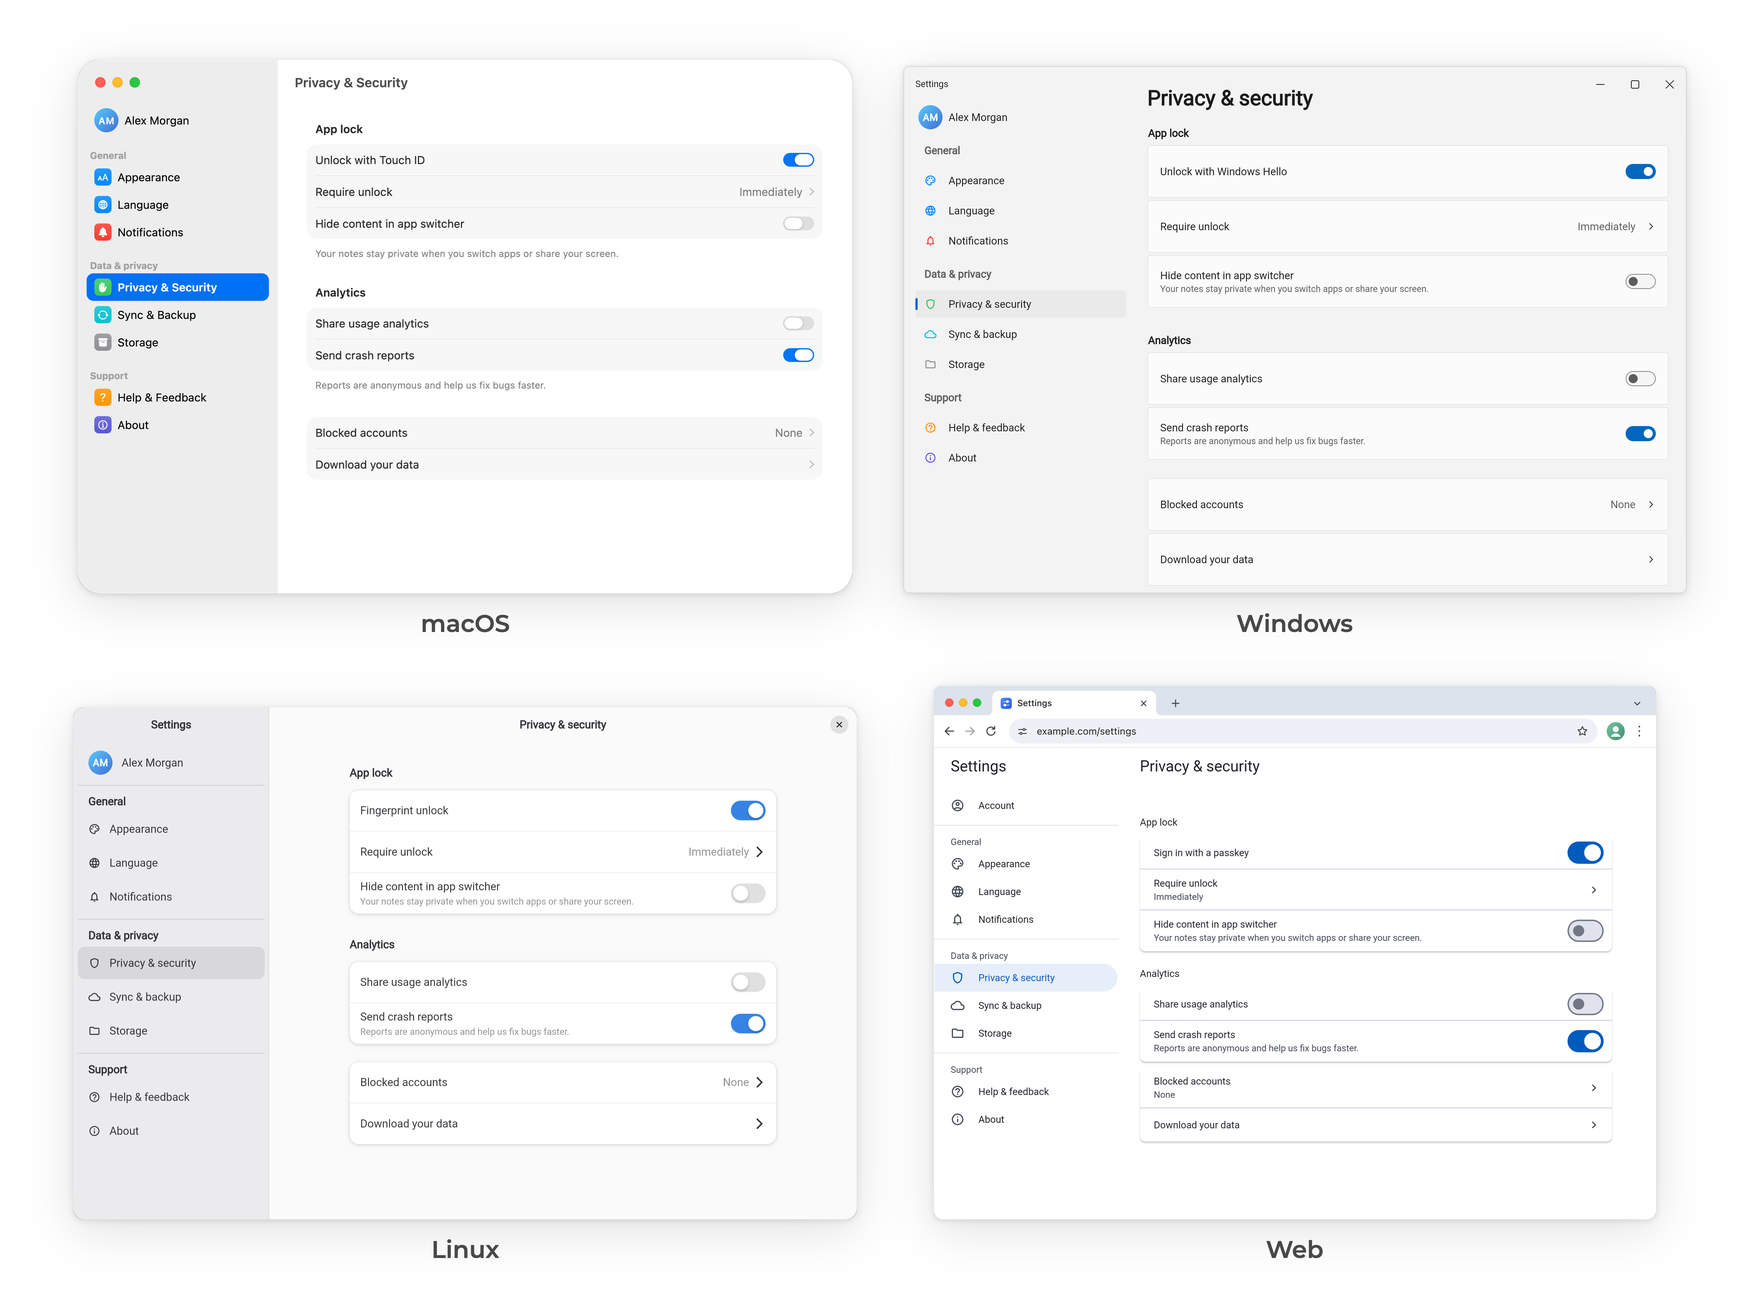Toggle Sign in with a passkey on Web
1760x1312 pixels.
(1585, 853)
